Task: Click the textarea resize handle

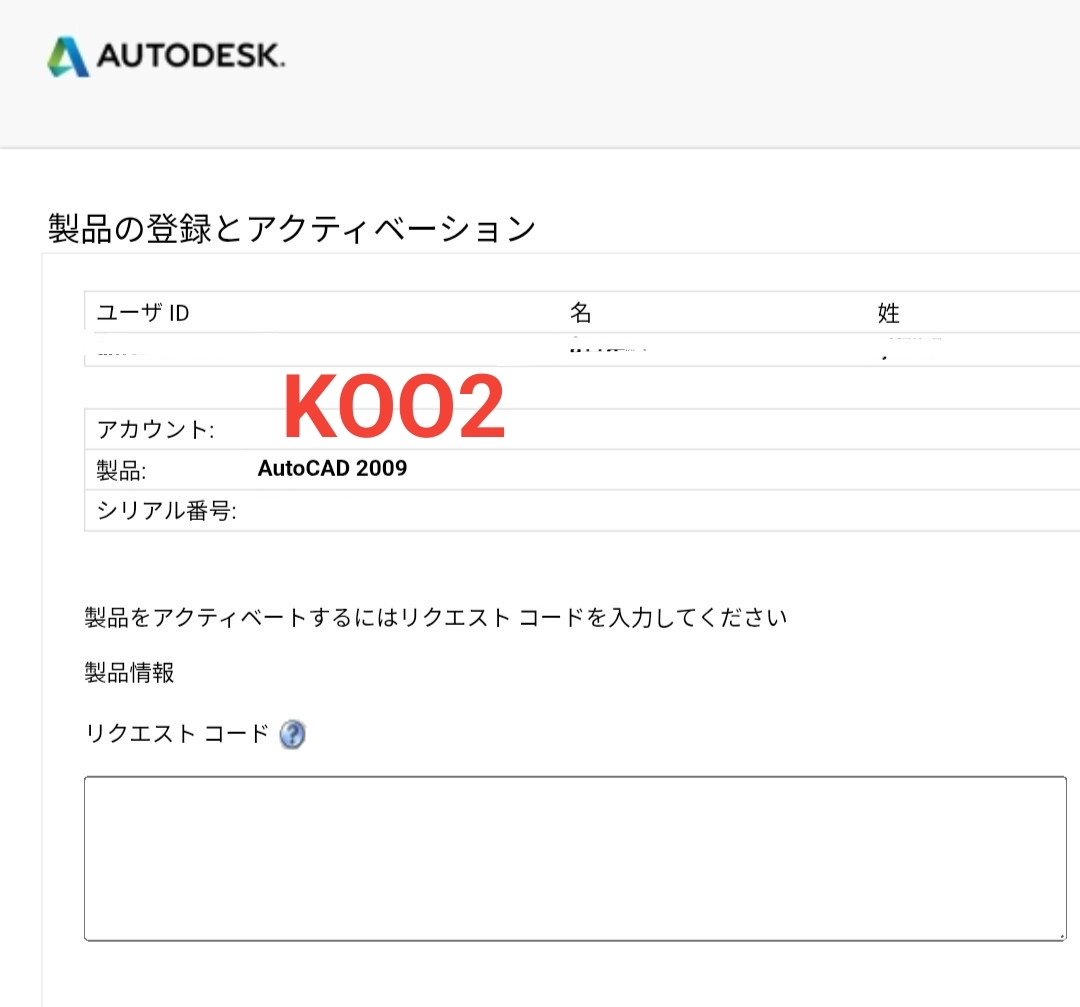Action: (x=1060, y=938)
